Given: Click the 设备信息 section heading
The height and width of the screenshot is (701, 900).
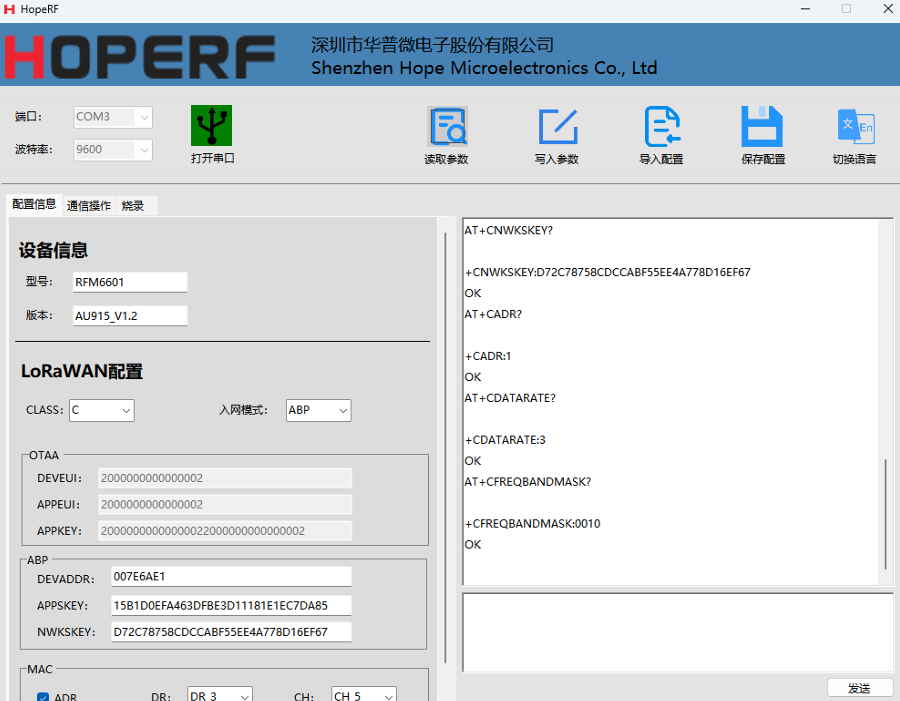Looking at the screenshot, I should [x=53, y=250].
